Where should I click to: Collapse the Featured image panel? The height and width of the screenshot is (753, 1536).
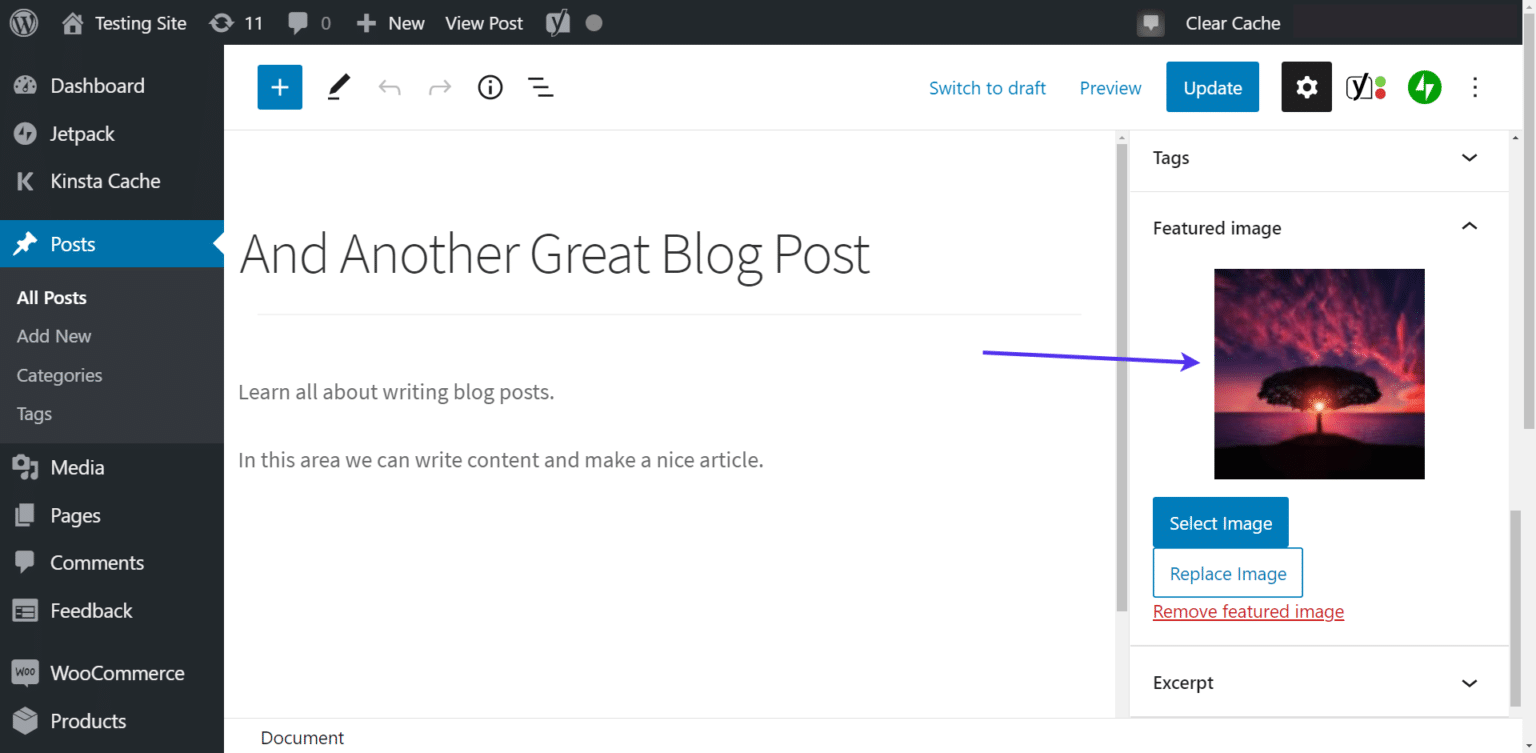point(1468,227)
